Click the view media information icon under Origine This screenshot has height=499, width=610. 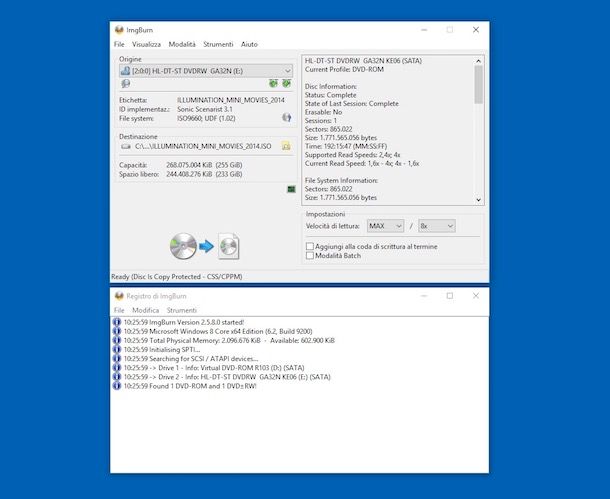click(x=125, y=84)
